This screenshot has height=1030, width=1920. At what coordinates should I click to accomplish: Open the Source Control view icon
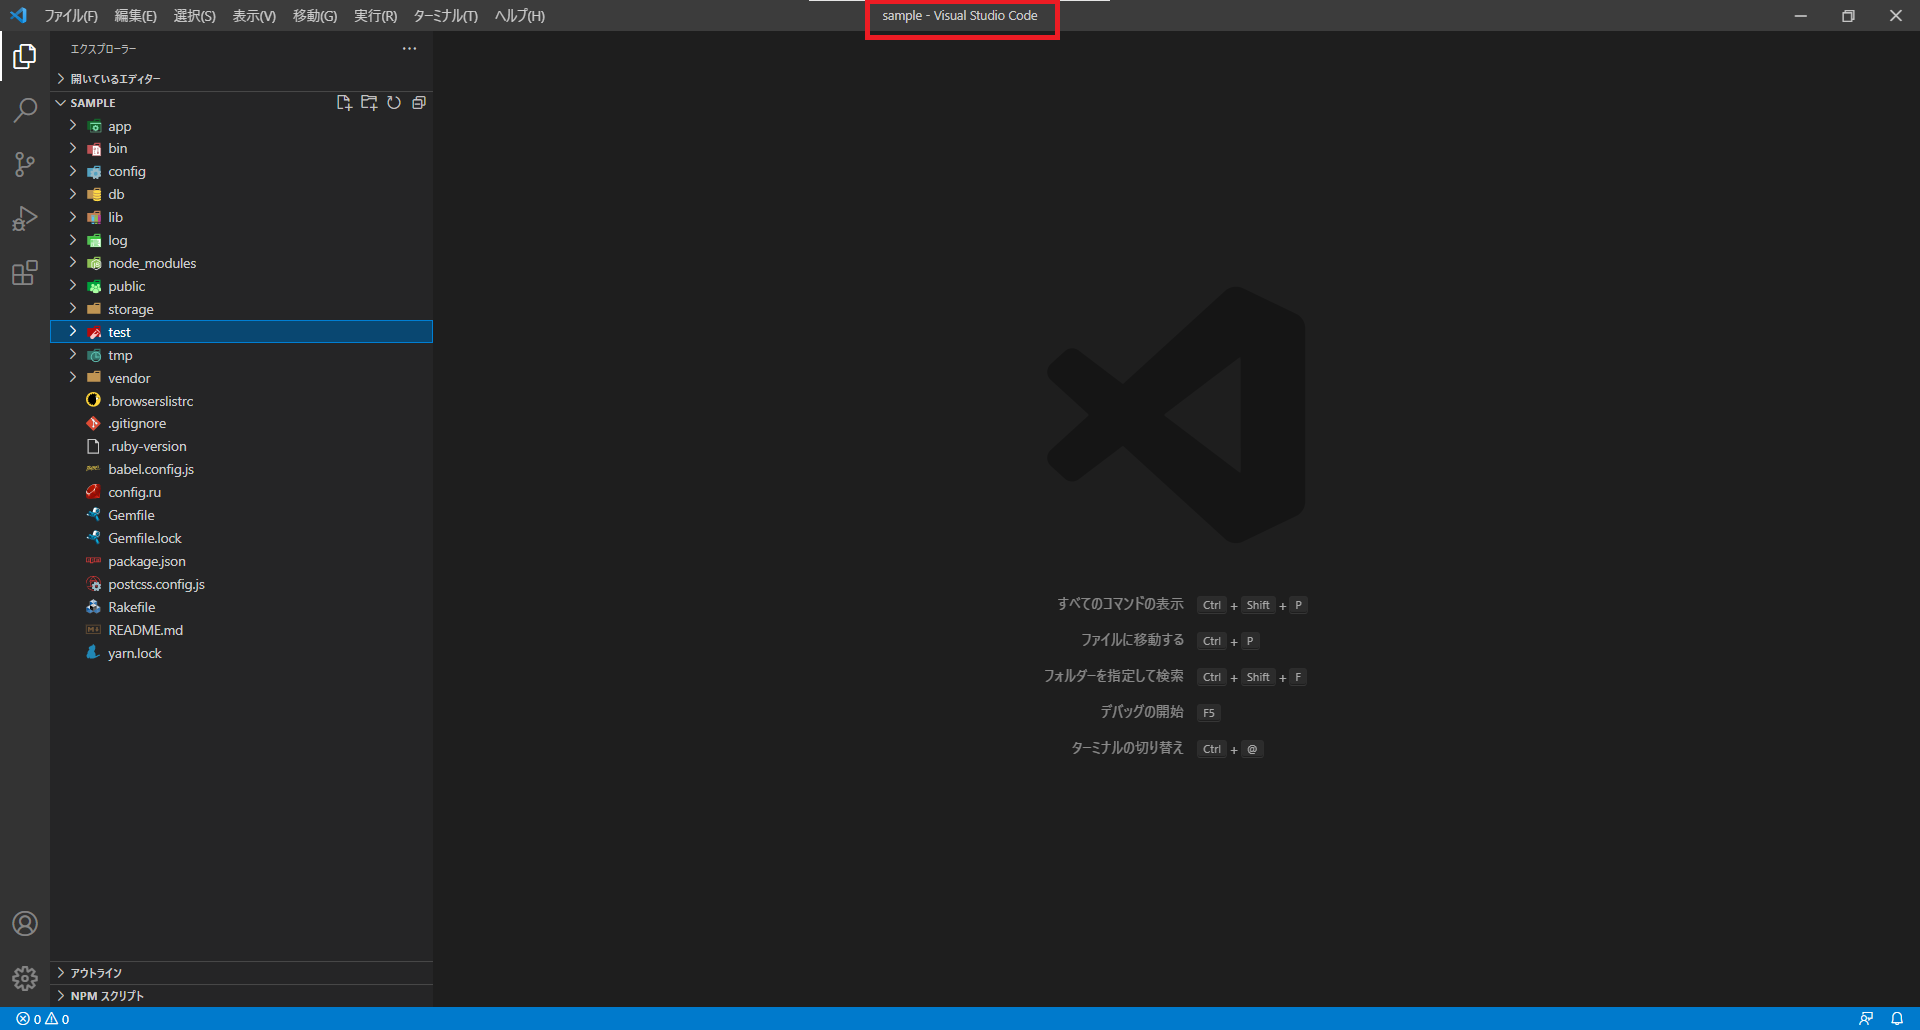[25, 164]
